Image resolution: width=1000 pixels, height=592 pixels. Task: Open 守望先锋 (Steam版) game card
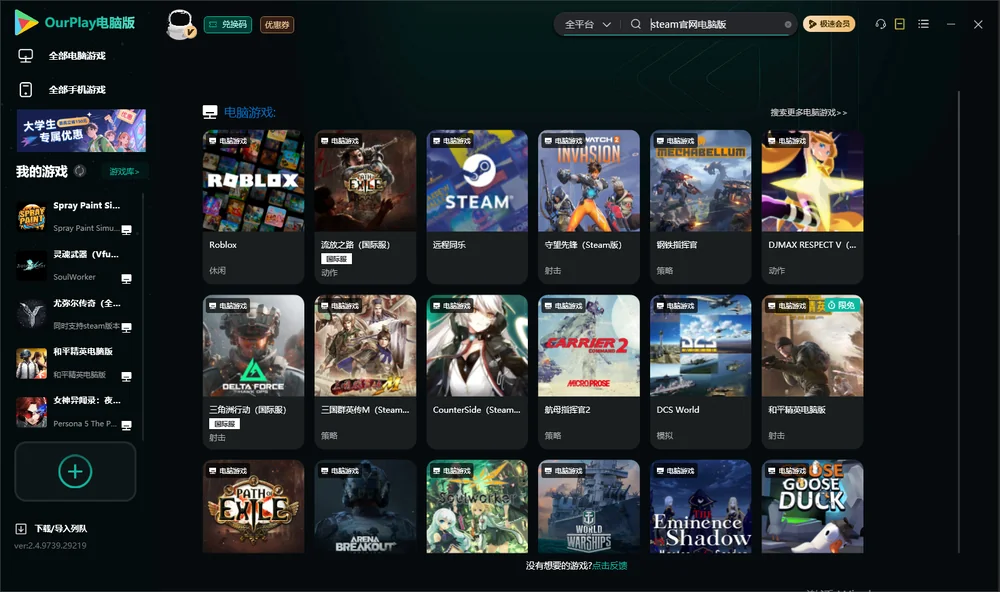[589, 207]
